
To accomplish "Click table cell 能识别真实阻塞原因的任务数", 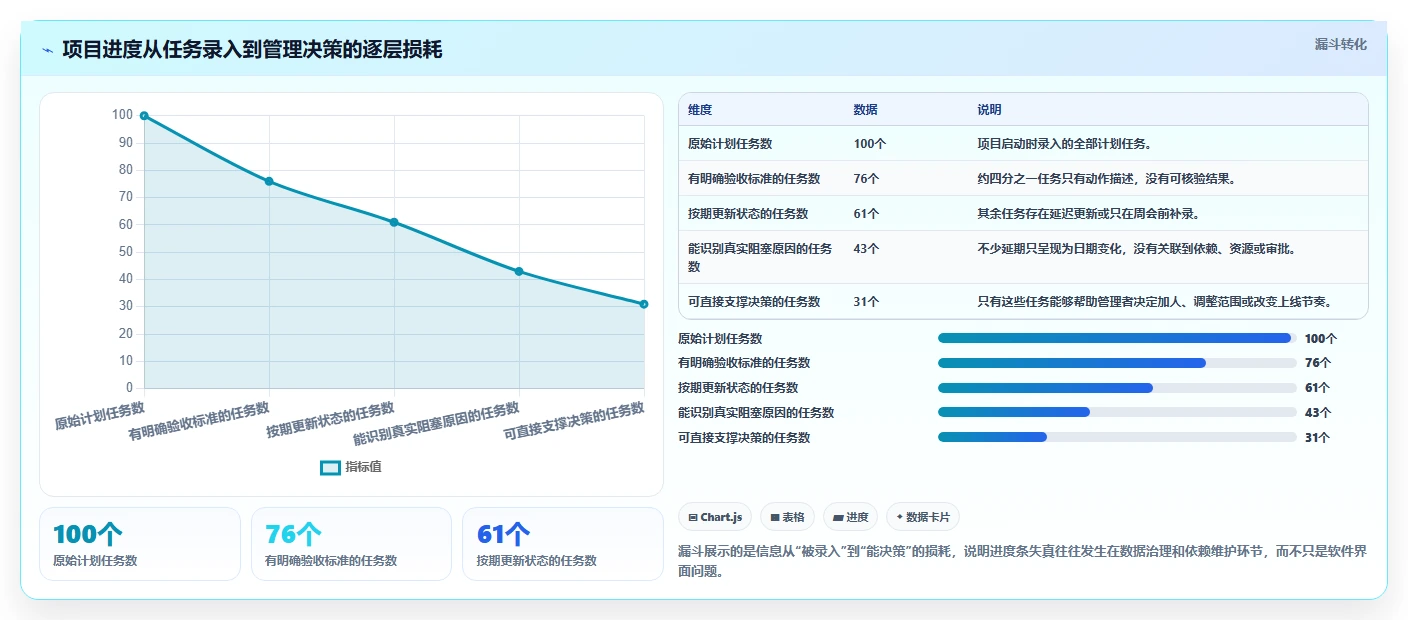I will pos(760,258).
